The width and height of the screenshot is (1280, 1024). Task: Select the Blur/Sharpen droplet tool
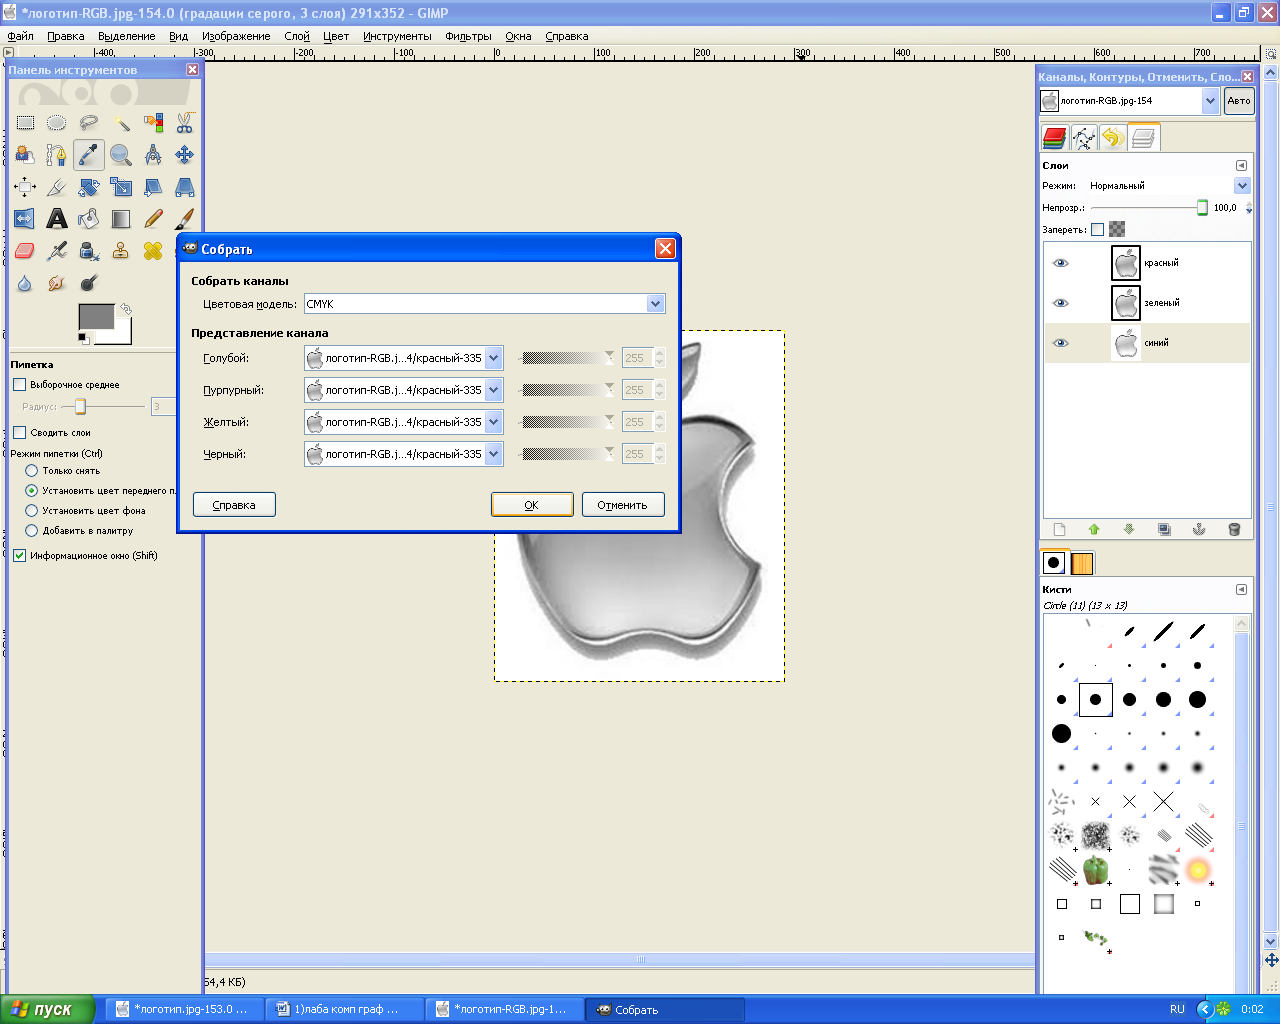[x=25, y=283]
